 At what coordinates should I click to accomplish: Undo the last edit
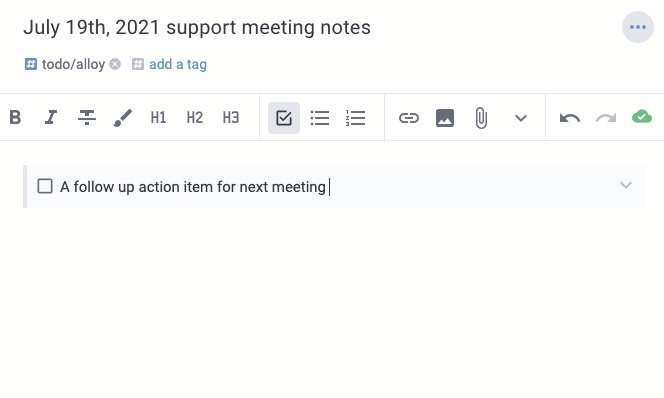point(570,118)
